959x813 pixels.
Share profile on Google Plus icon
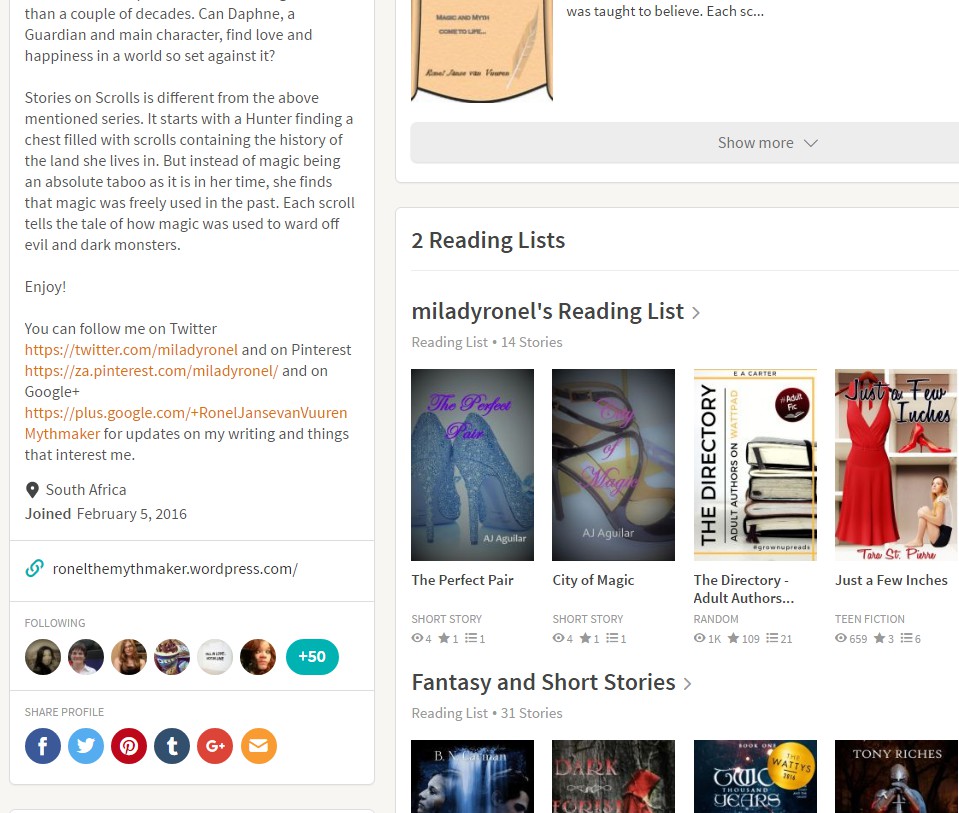pyautogui.click(x=215, y=746)
